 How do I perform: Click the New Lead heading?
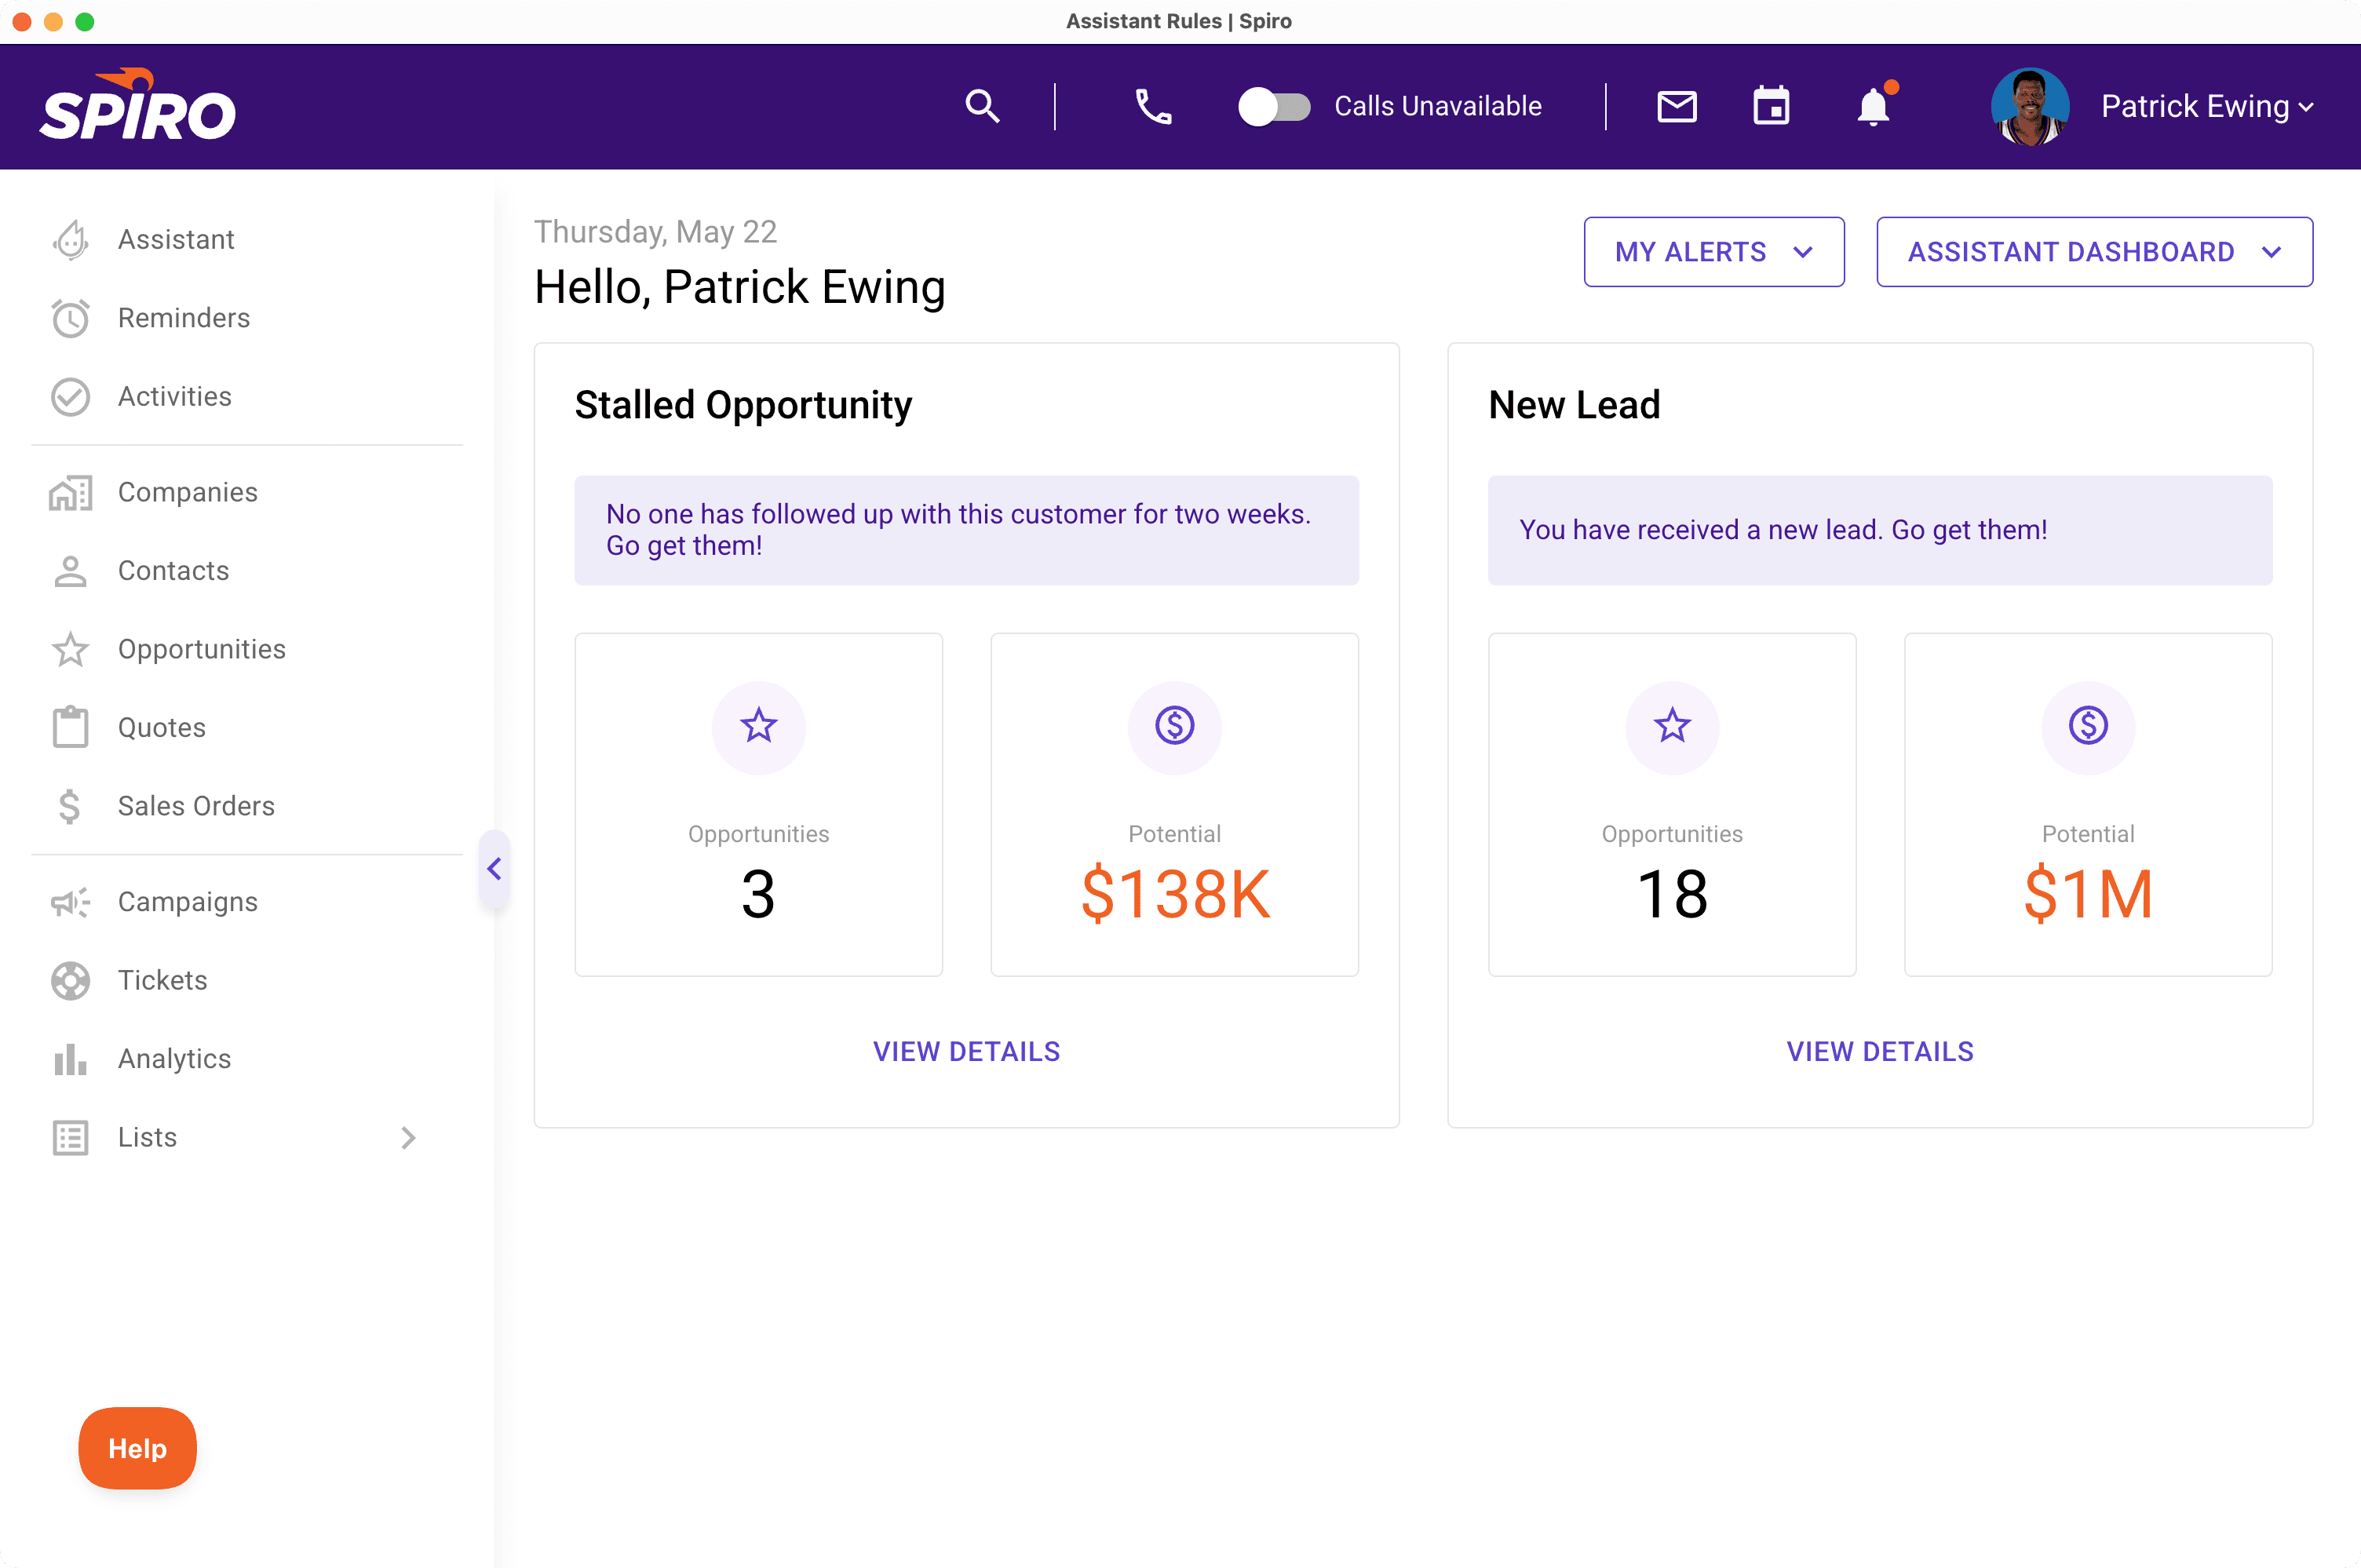click(x=1574, y=406)
